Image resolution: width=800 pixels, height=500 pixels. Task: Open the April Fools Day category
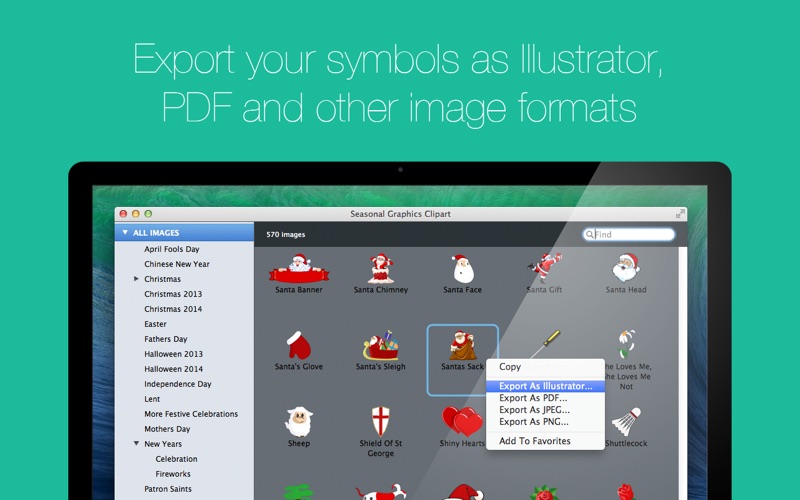pyautogui.click(x=171, y=249)
